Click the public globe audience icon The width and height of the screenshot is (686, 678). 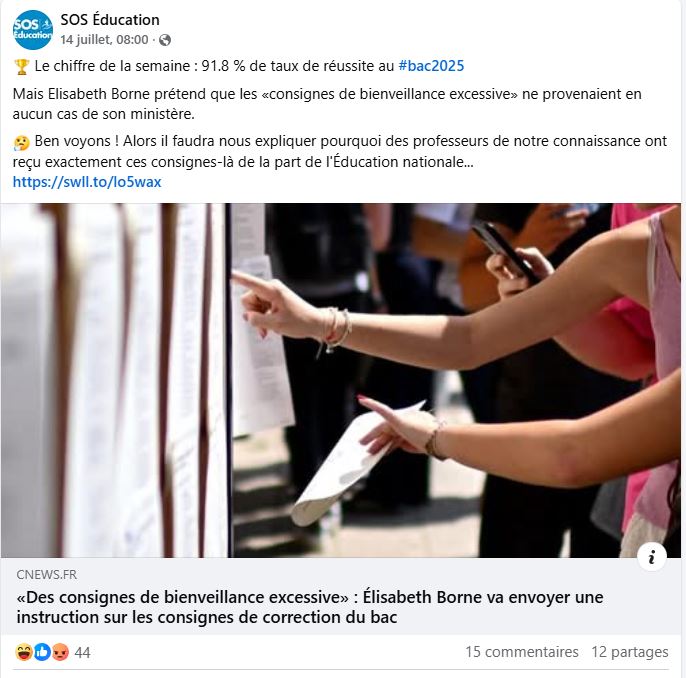(x=165, y=40)
